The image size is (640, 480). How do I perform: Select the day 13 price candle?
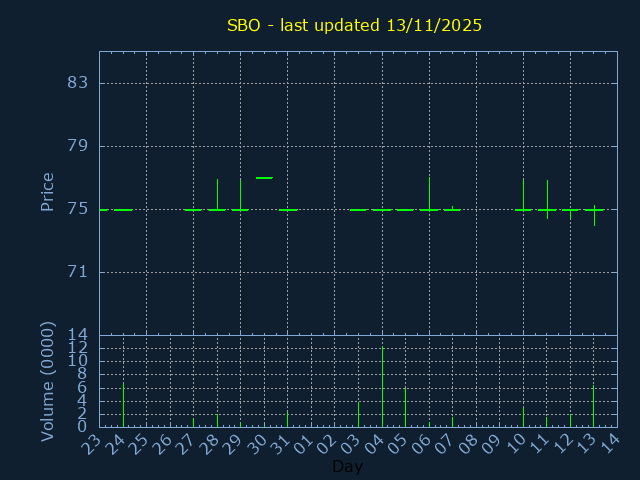[x=594, y=211]
